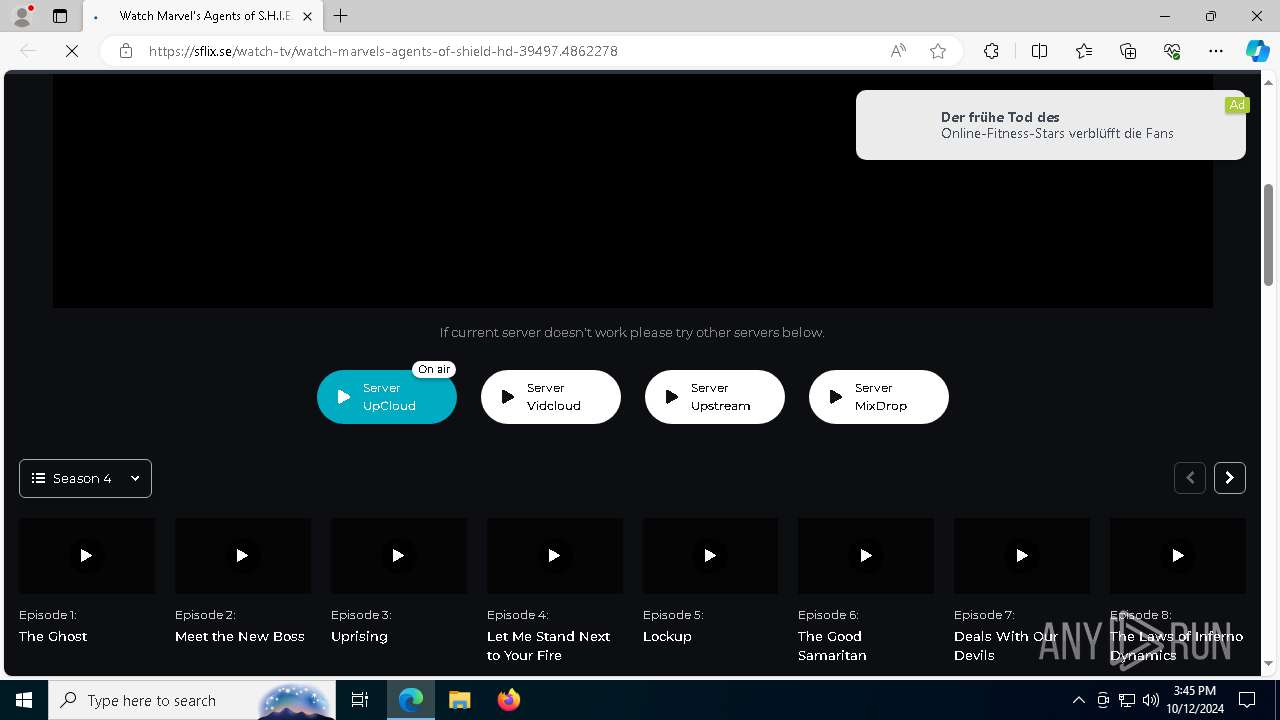
Task: Switch to Server Vidcloud
Action: pyautogui.click(x=551, y=397)
